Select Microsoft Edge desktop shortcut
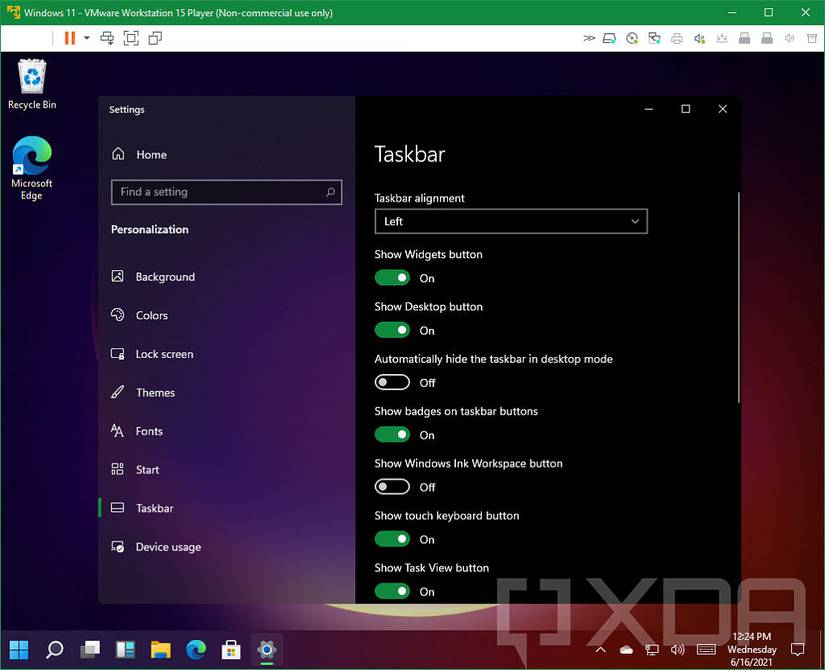825x670 pixels. pyautogui.click(x=32, y=168)
